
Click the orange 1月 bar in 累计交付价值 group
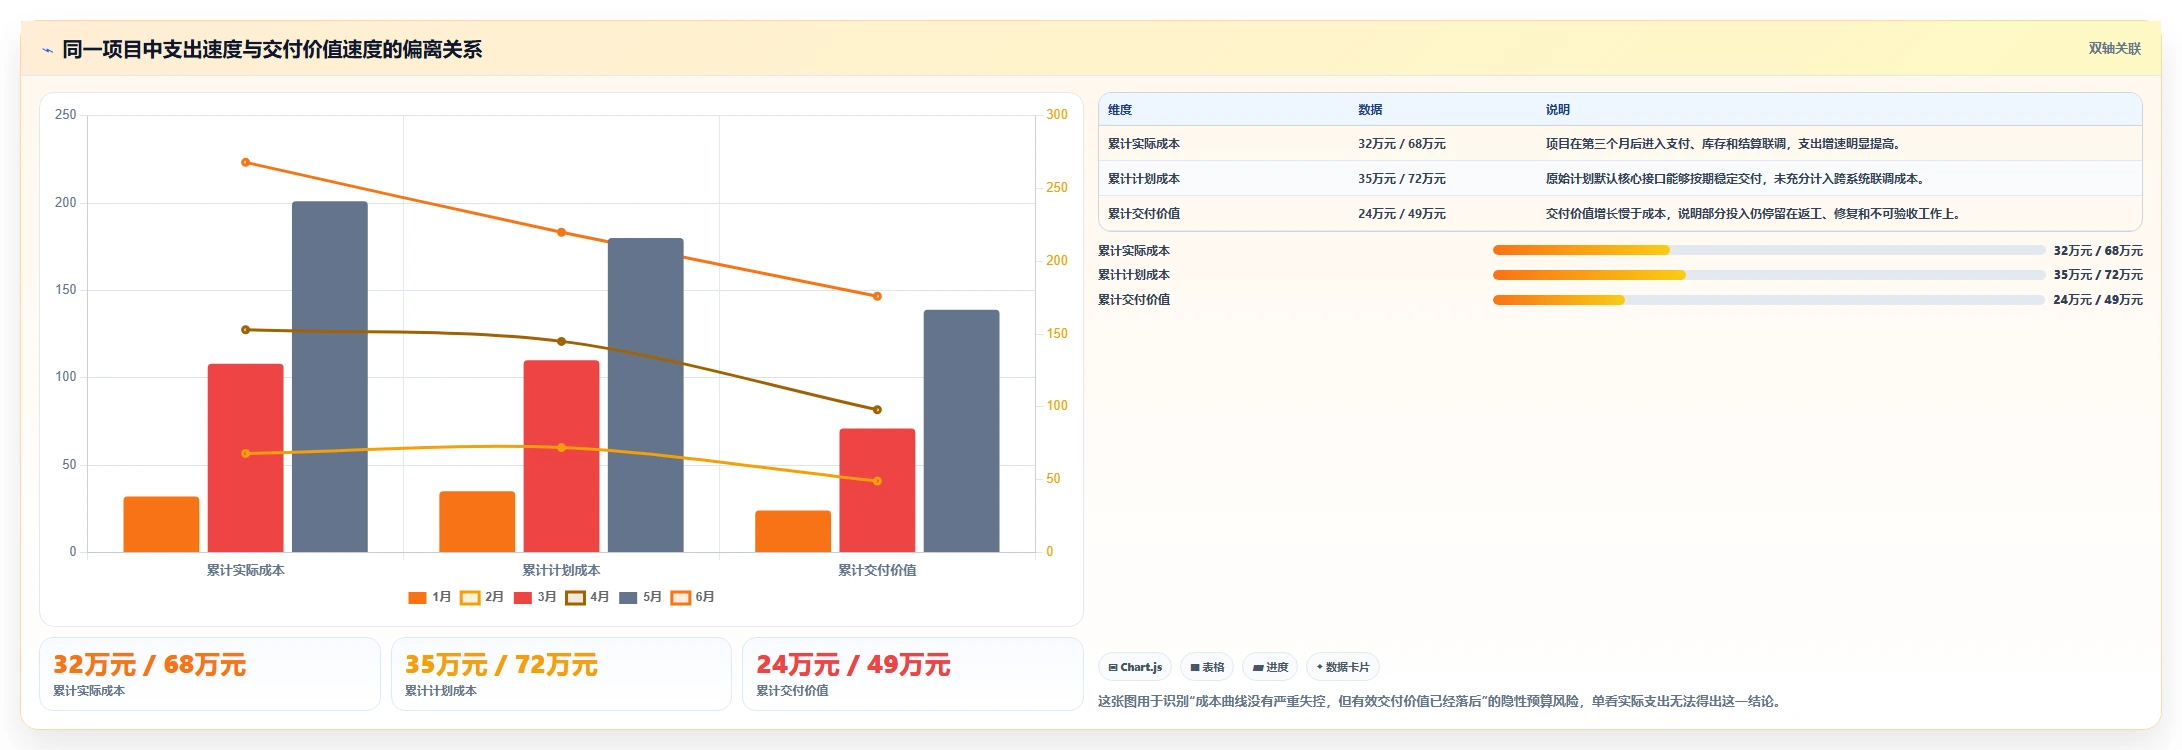793,531
